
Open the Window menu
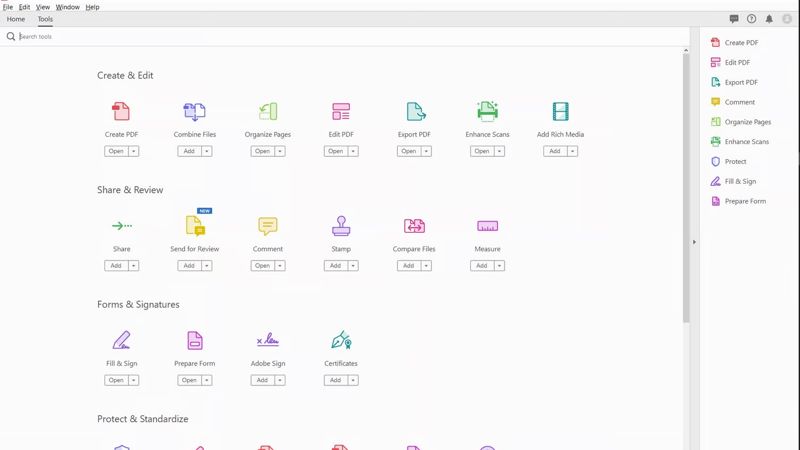pyautogui.click(x=67, y=7)
